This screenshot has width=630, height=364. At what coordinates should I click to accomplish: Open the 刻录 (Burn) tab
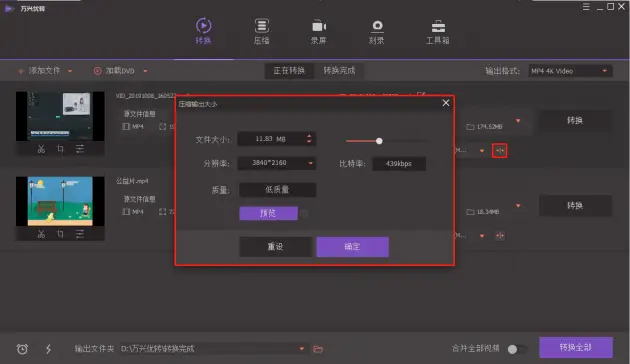(376, 31)
